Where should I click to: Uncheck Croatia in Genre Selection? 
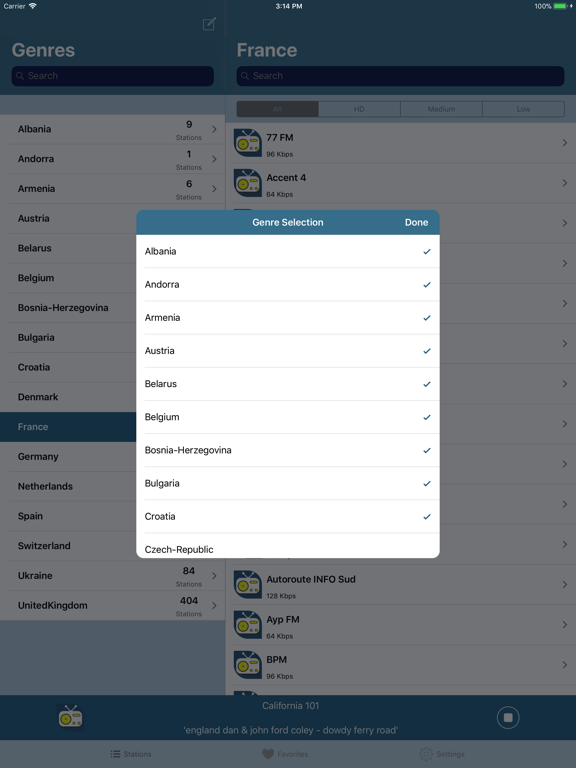(x=427, y=517)
